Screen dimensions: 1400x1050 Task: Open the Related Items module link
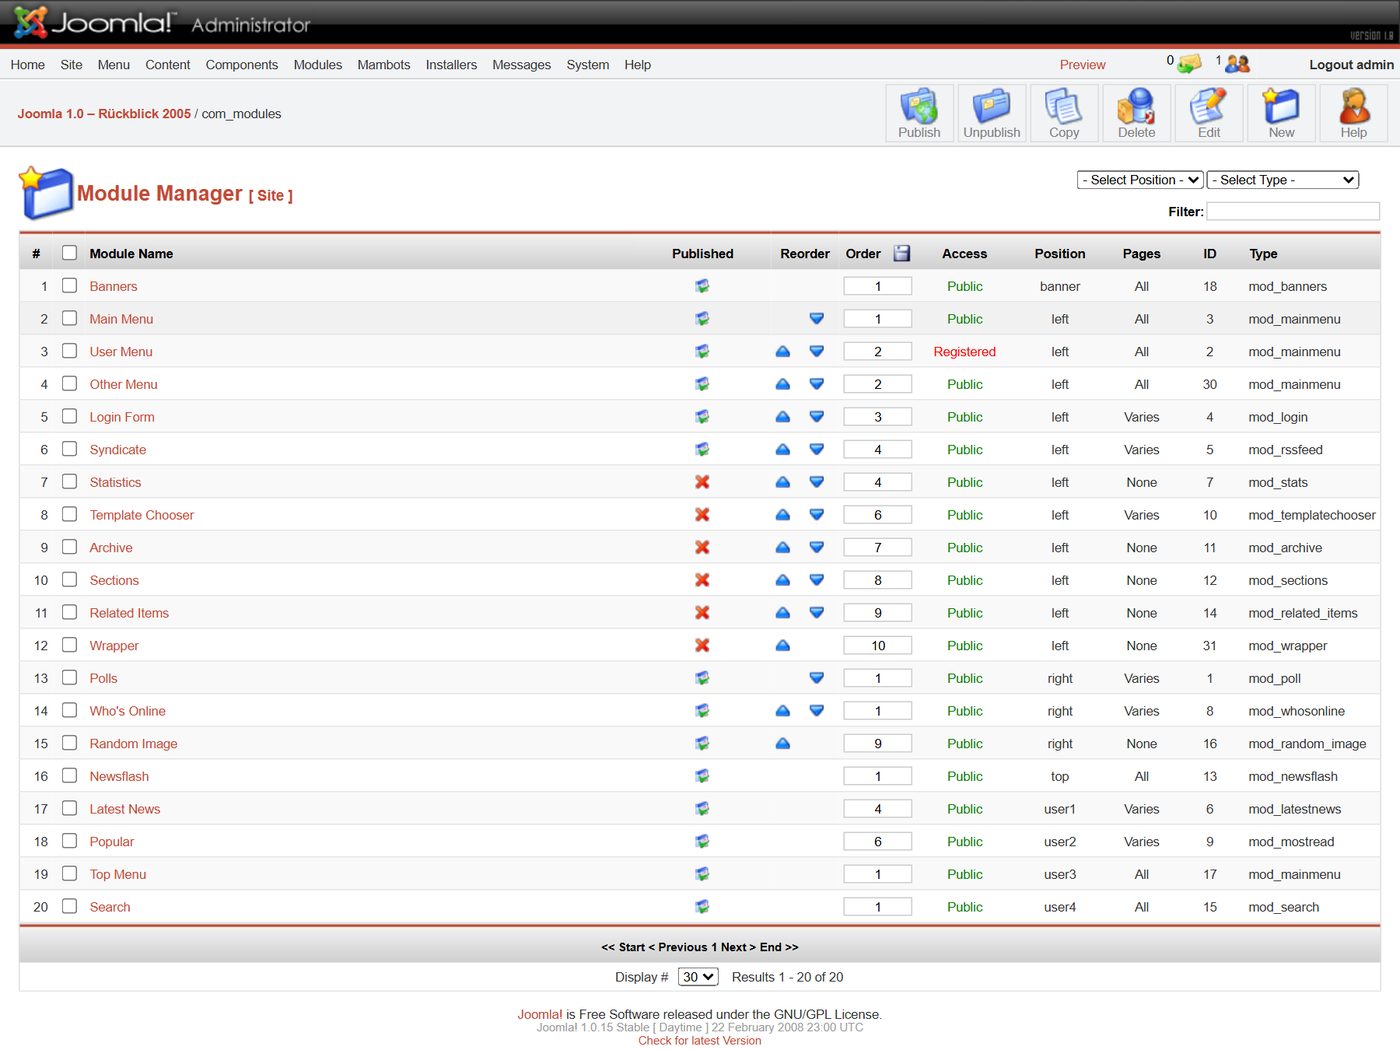tap(129, 613)
